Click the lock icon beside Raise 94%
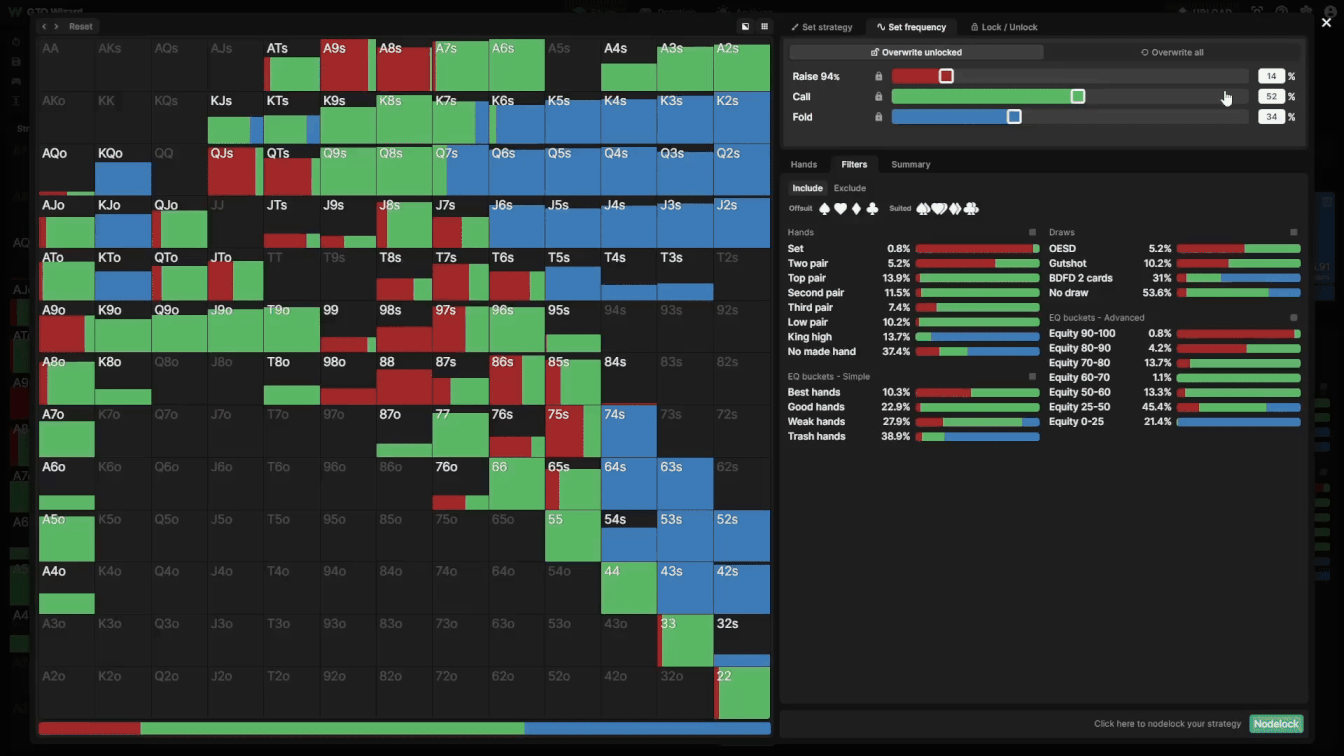The width and height of the screenshot is (1344, 756). tap(879, 77)
